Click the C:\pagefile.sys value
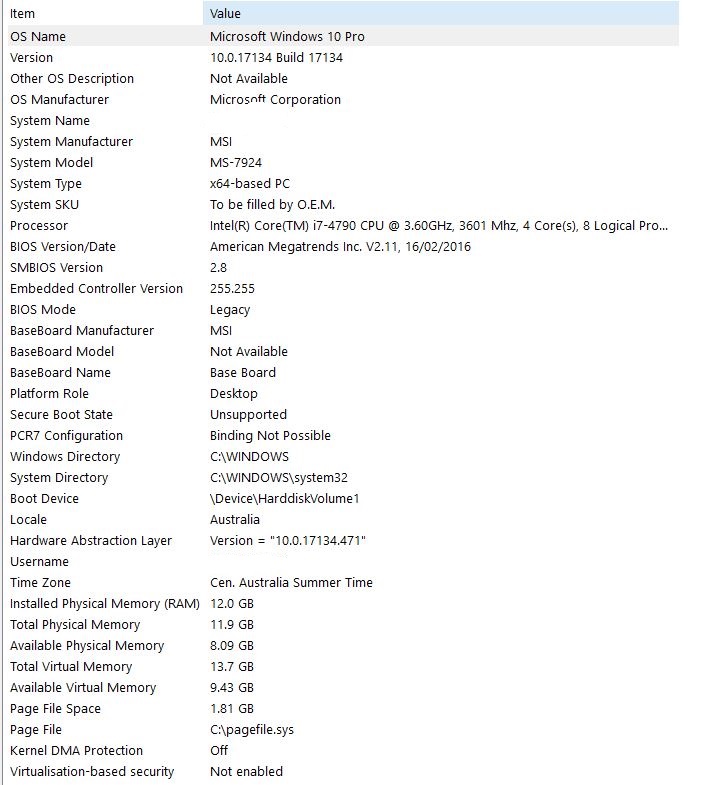Screen dimensions: 709x785 tap(252, 730)
